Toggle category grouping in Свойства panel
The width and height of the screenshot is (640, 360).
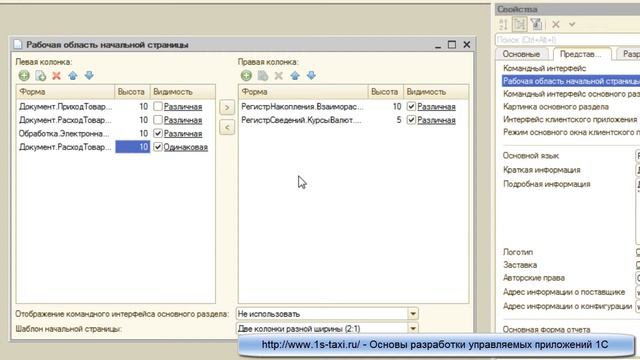click(520, 24)
